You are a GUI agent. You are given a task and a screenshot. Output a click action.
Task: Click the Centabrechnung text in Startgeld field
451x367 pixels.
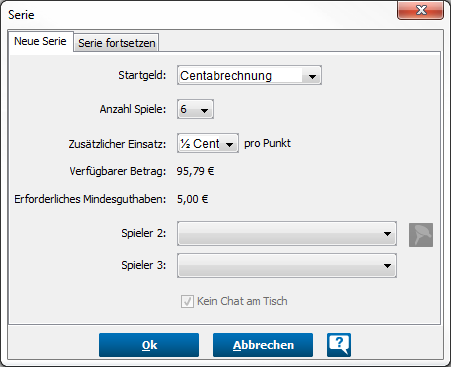226,76
